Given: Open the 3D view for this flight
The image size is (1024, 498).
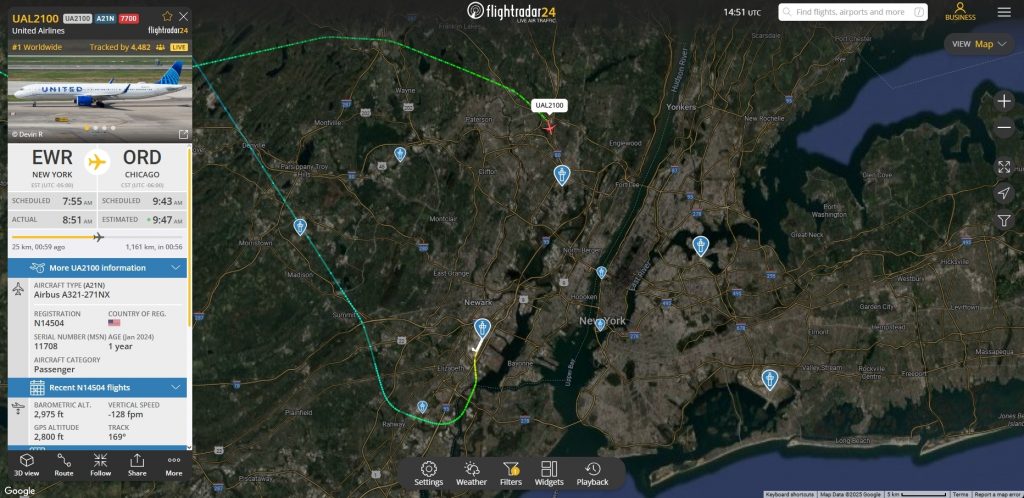Looking at the screenshot, I should pos(26,465).
